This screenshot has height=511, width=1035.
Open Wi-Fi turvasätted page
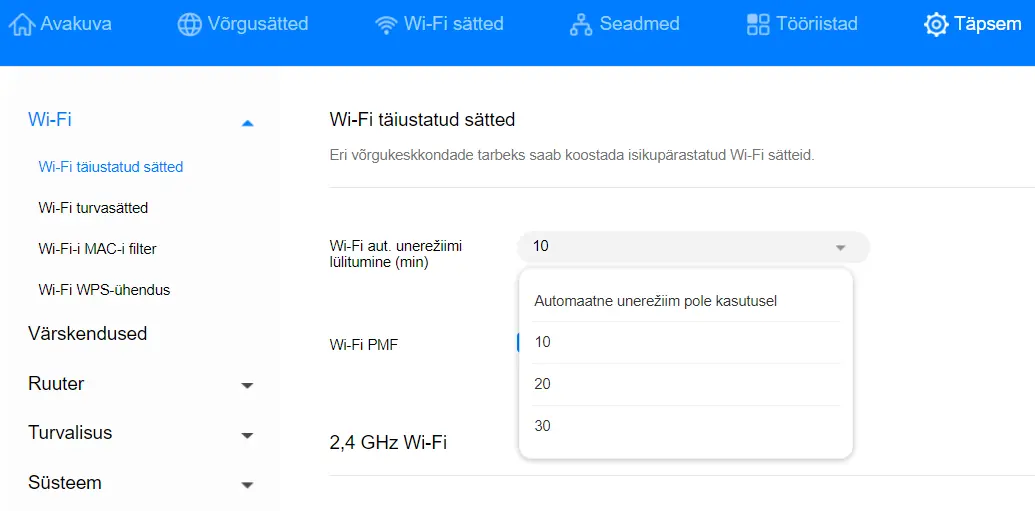coord(93,208)
